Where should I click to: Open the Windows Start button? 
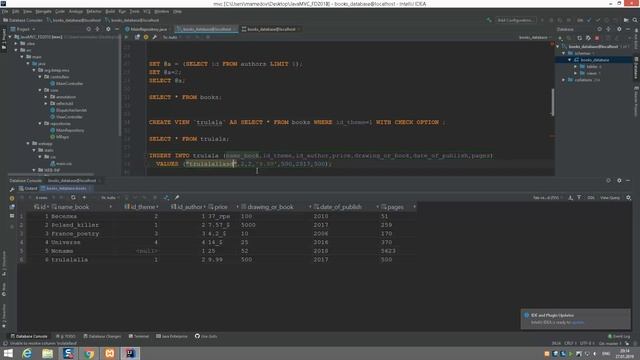pos(8,353)
